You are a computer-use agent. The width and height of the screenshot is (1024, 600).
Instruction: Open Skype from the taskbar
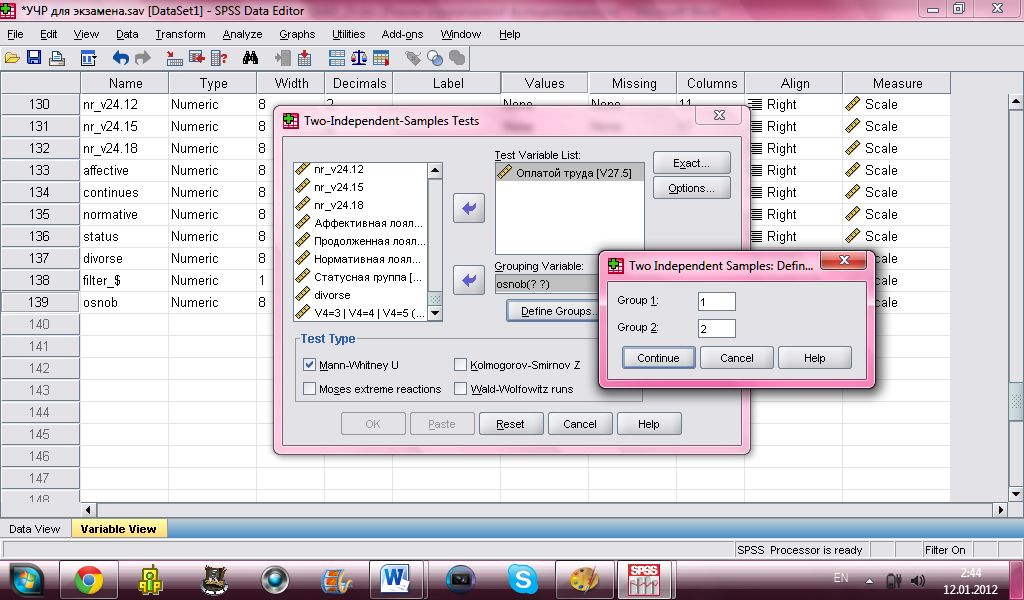click(522, 580)
